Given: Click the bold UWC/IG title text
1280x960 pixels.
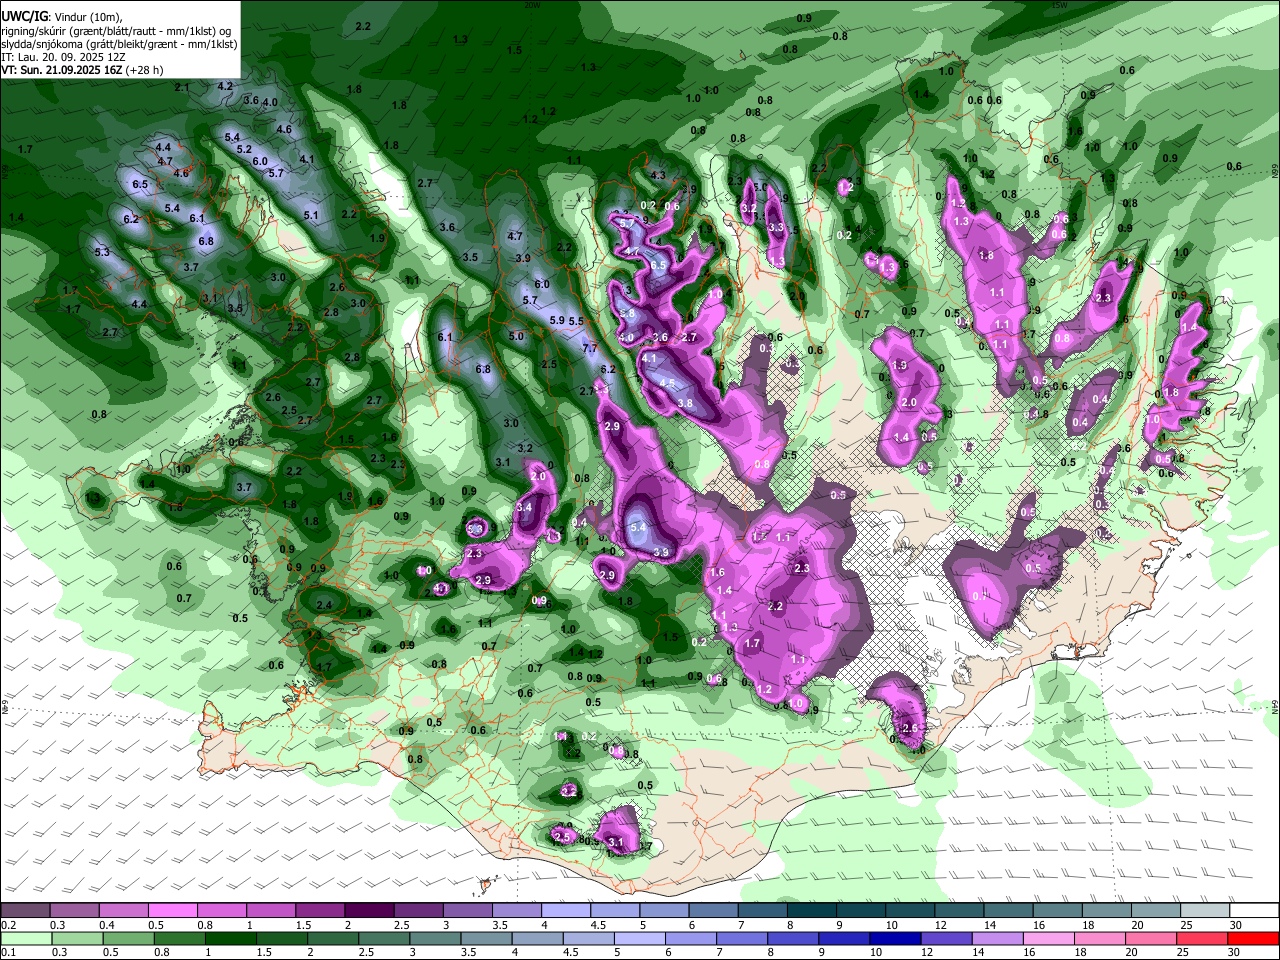Looking at the screenshot, I should click(24, 17).
